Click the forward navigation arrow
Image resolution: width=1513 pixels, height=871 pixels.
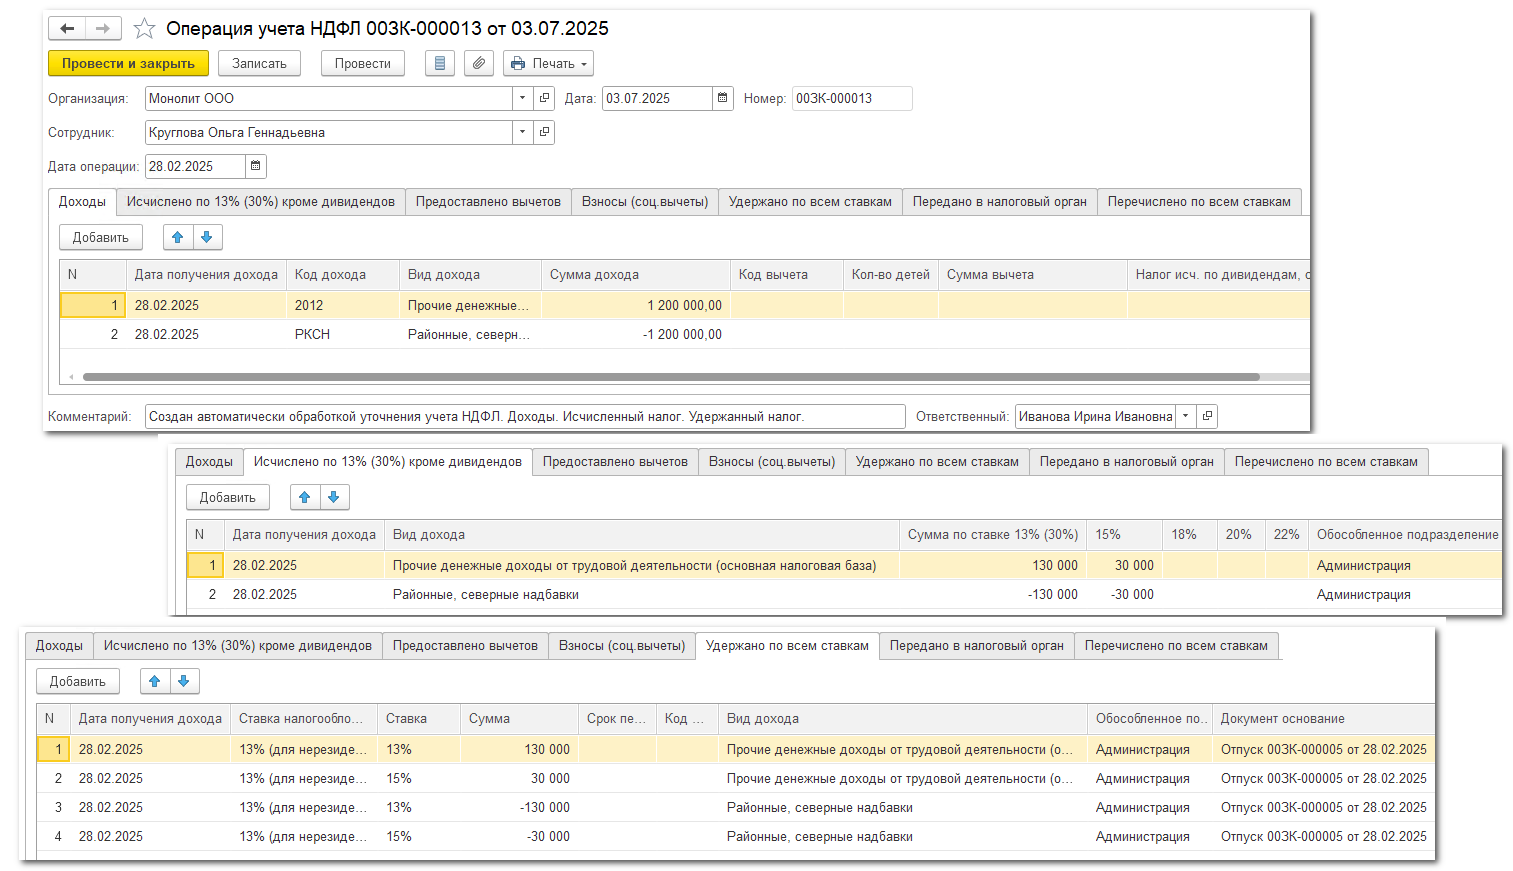103,29
